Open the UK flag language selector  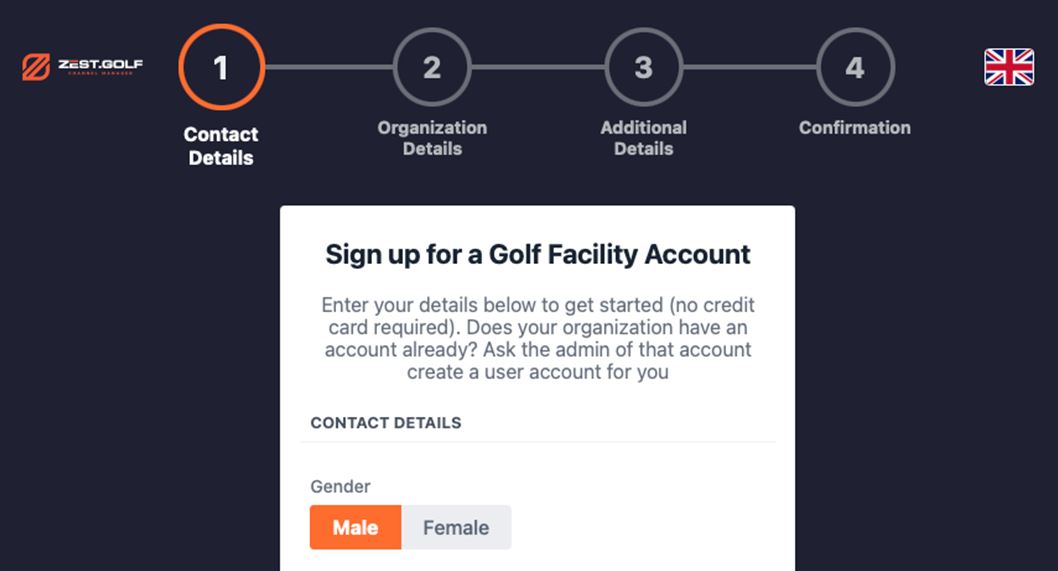[x=1008, y=67]
